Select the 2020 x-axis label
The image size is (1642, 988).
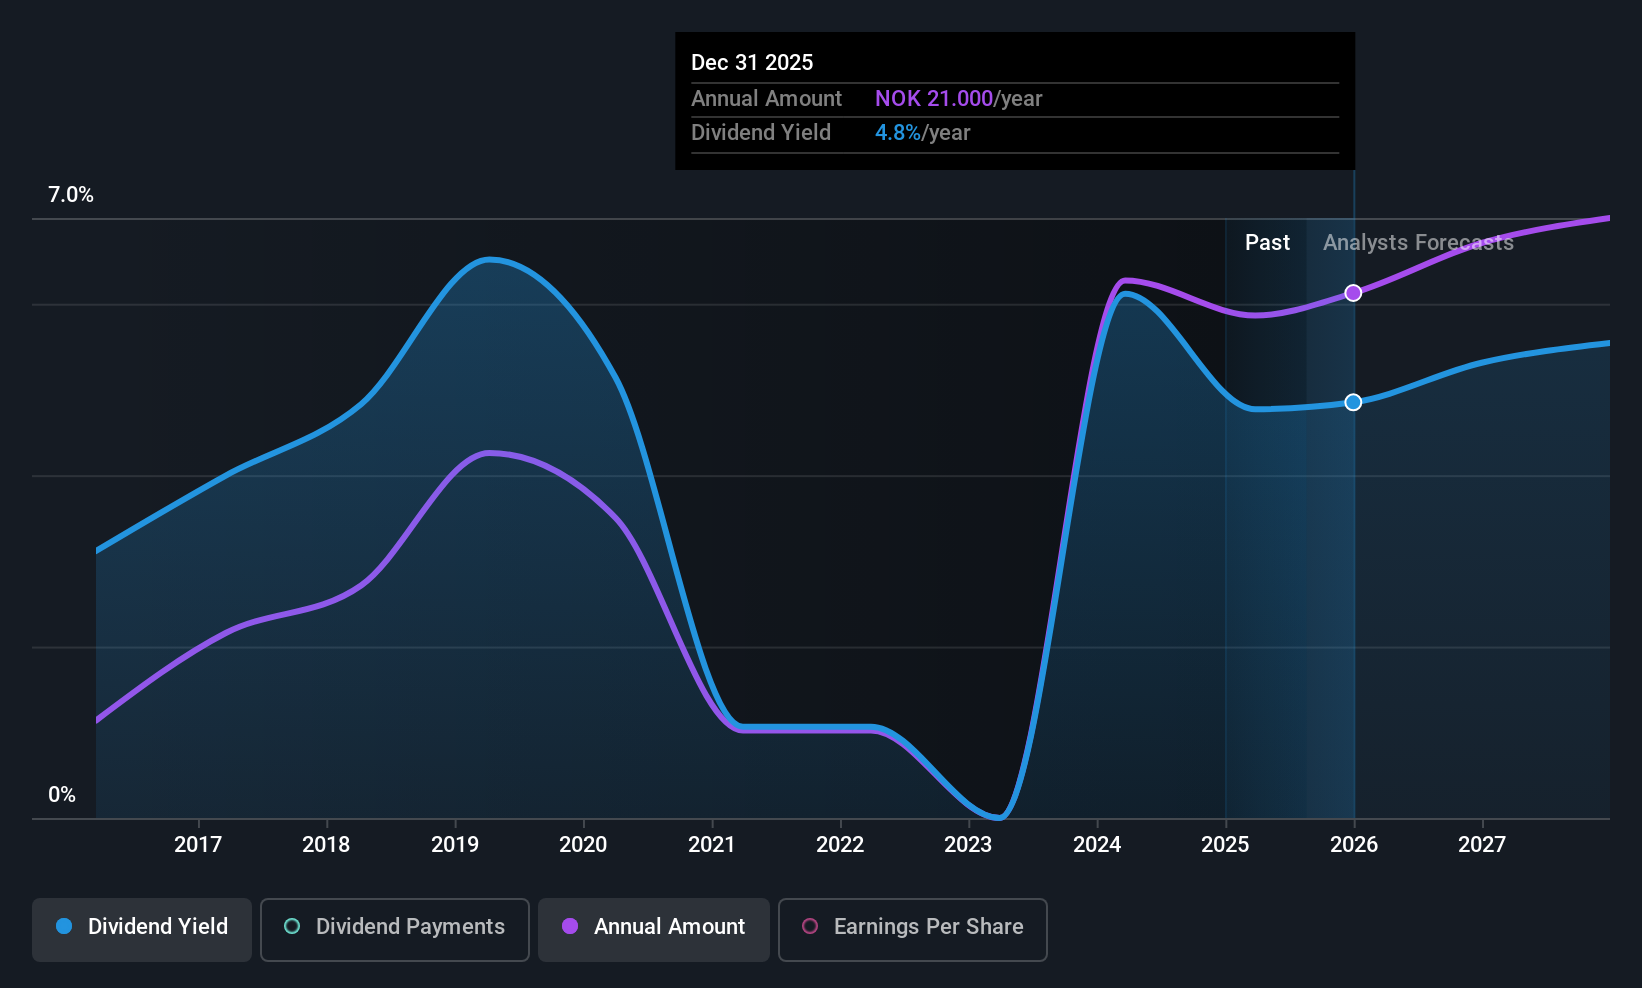pyautogui.click(x=583, y=844)
